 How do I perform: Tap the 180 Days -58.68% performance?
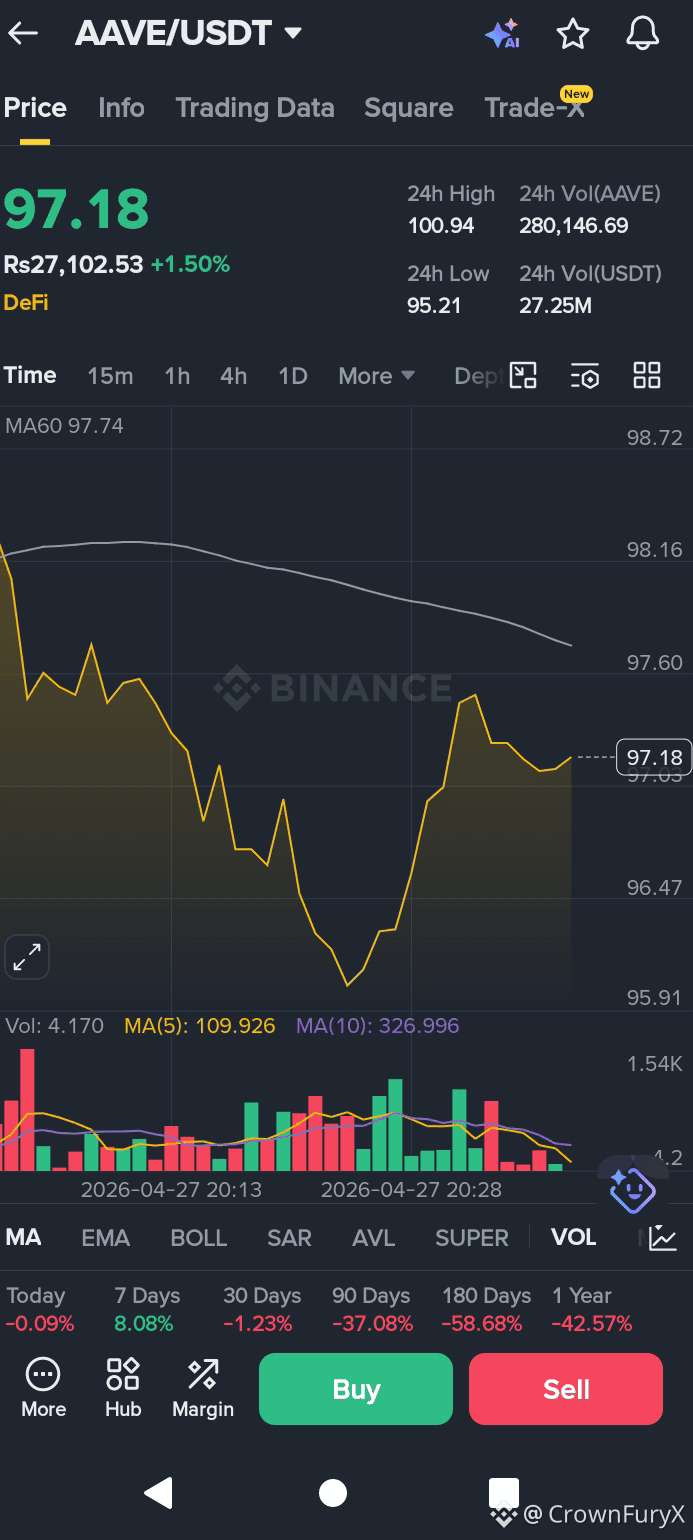coord(486,1309)
